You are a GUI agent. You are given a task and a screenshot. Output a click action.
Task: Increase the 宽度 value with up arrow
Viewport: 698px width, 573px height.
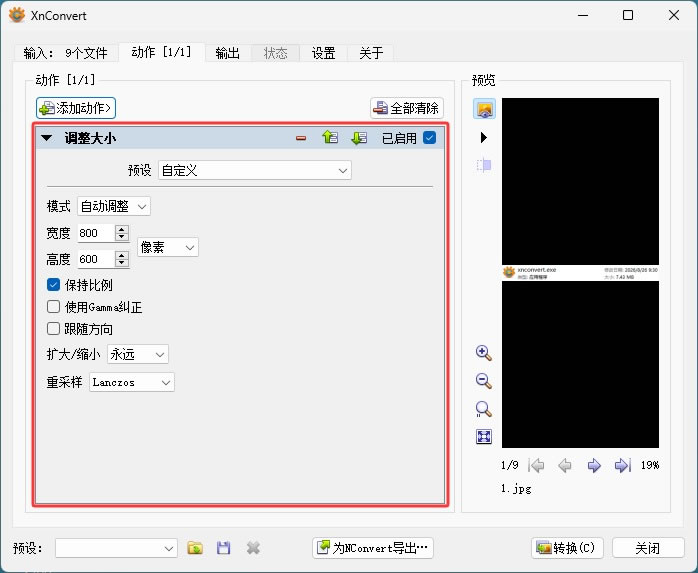(x=122, y=229)
